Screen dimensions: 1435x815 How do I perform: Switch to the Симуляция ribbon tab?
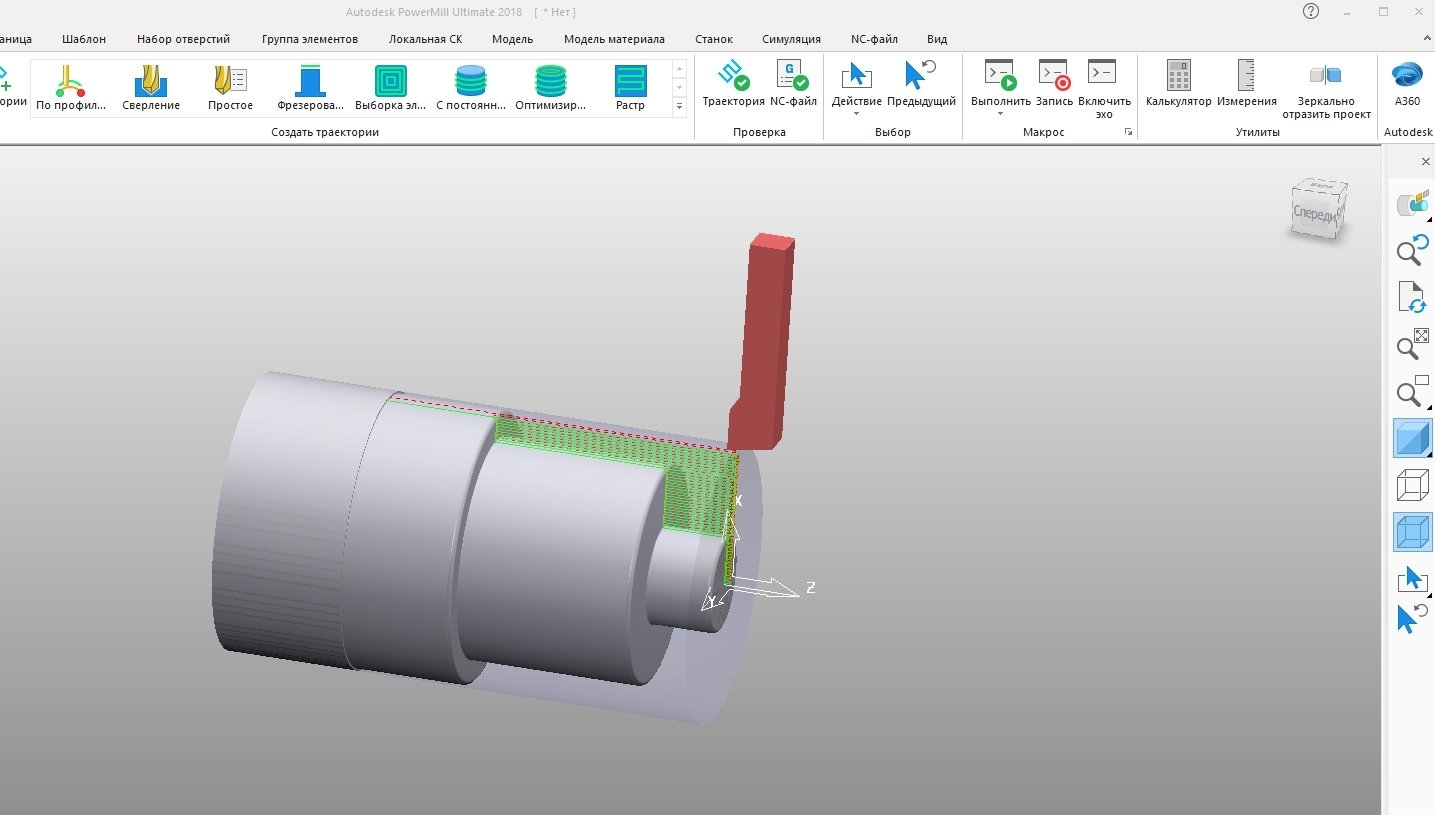pos(791,38)
